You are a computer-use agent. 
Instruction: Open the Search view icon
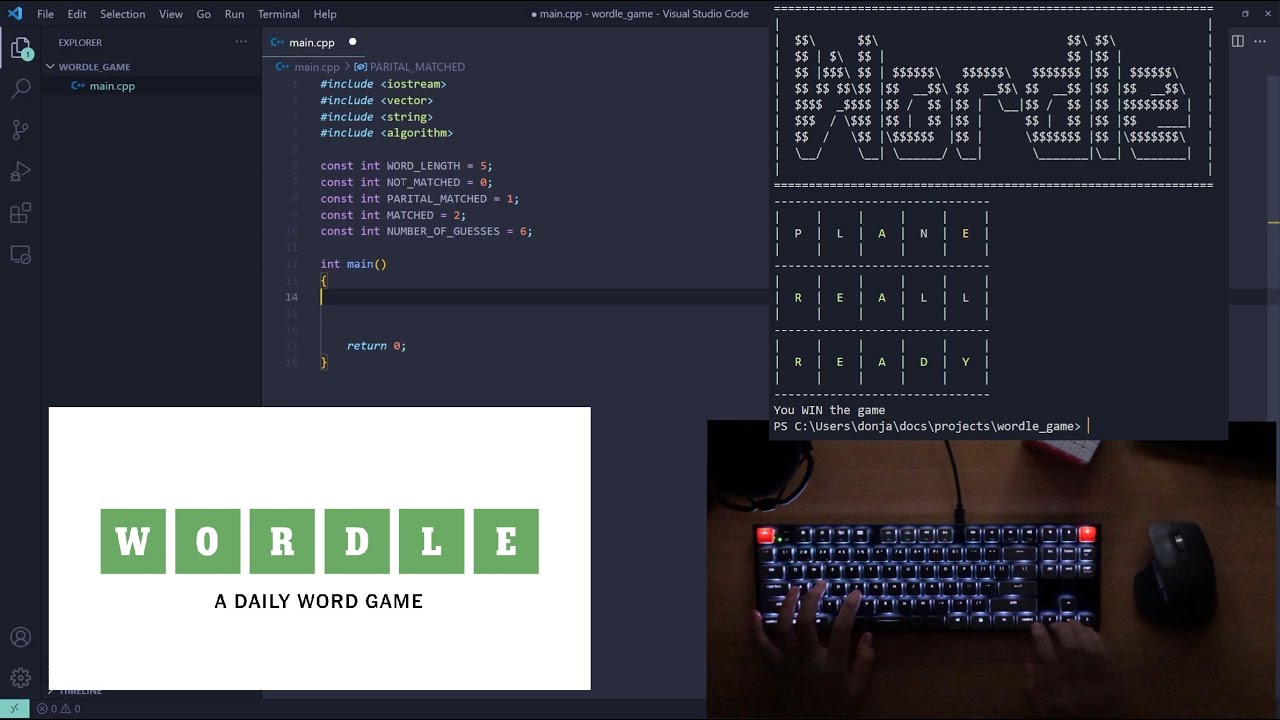(20, 89)
